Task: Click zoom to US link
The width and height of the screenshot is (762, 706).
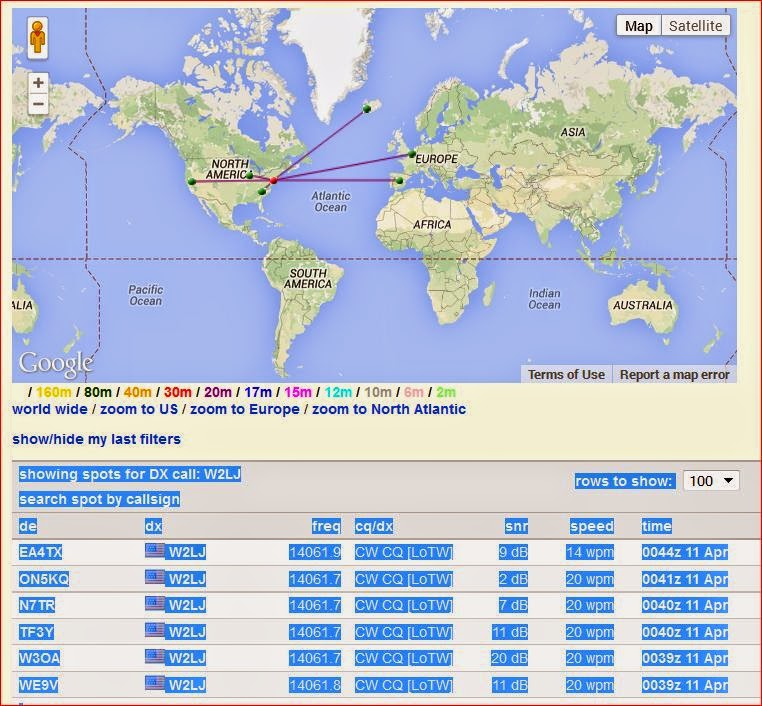Action: [x=139, y=409]
